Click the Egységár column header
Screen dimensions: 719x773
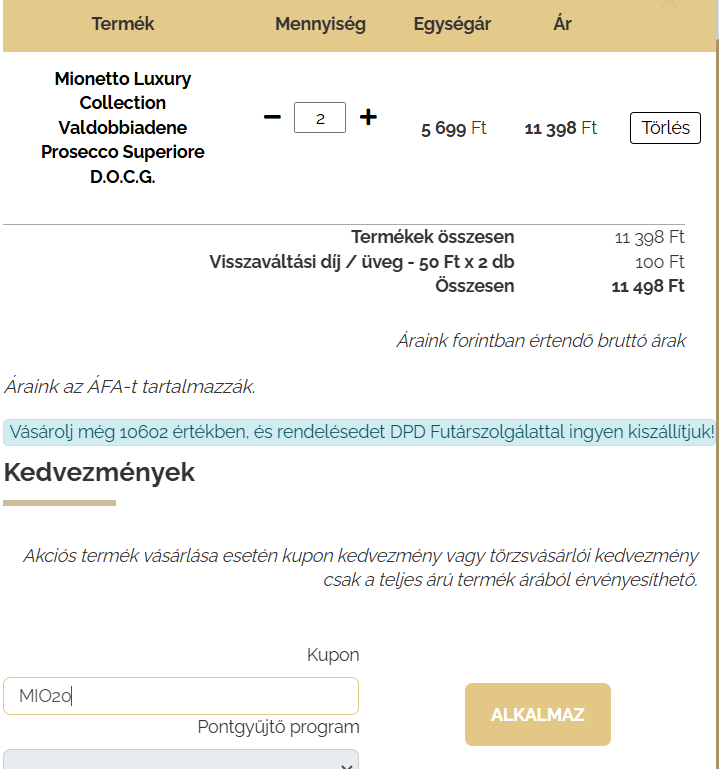point(452,24)
